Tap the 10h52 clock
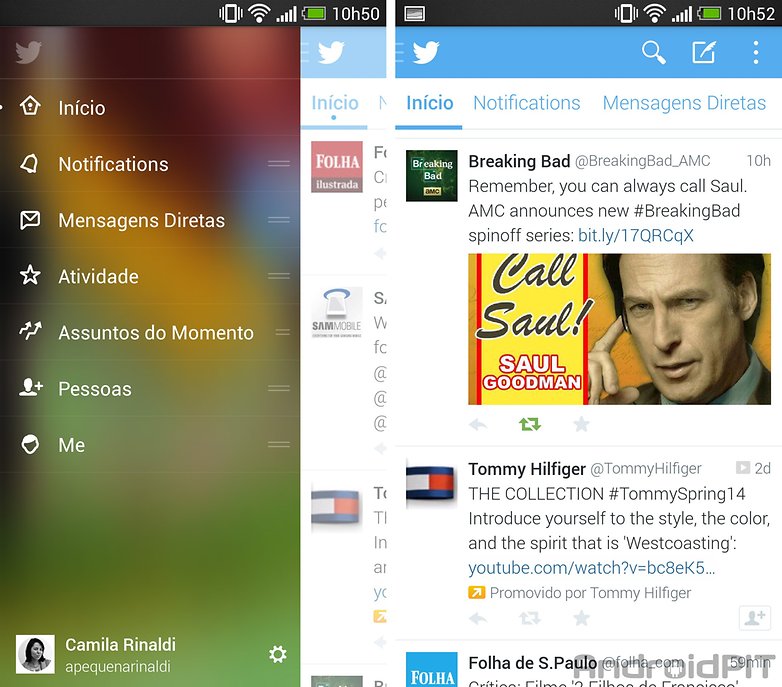Image resolution: width=782 pixels, height=687 pixels. [x=751, y=13]
